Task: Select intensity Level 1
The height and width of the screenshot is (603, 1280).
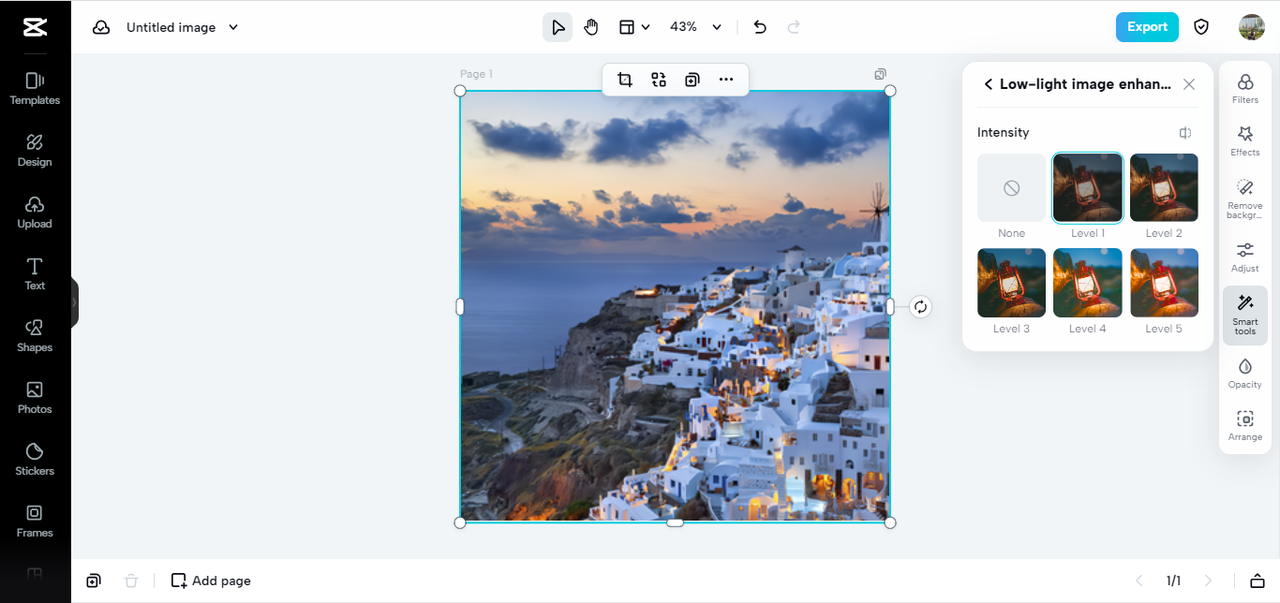Action: point(1087,188)
